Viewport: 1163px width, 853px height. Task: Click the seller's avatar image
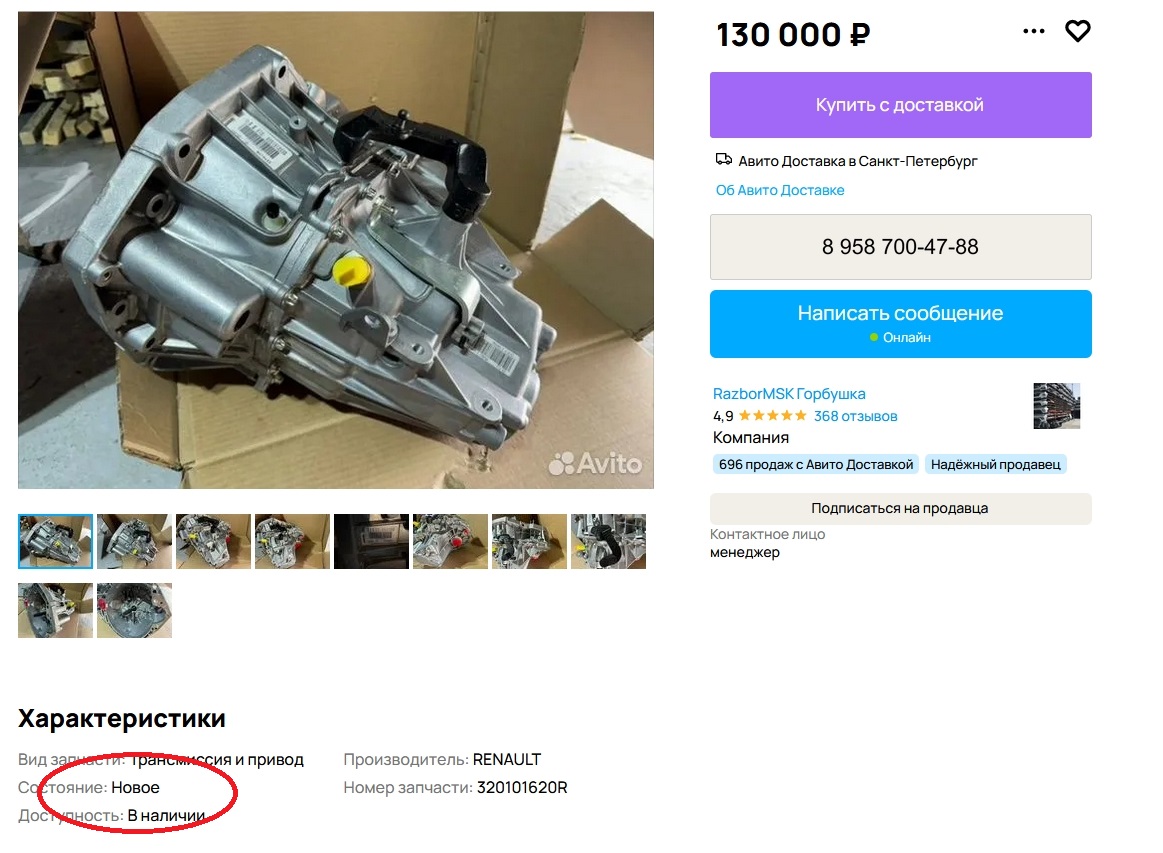1056,406
